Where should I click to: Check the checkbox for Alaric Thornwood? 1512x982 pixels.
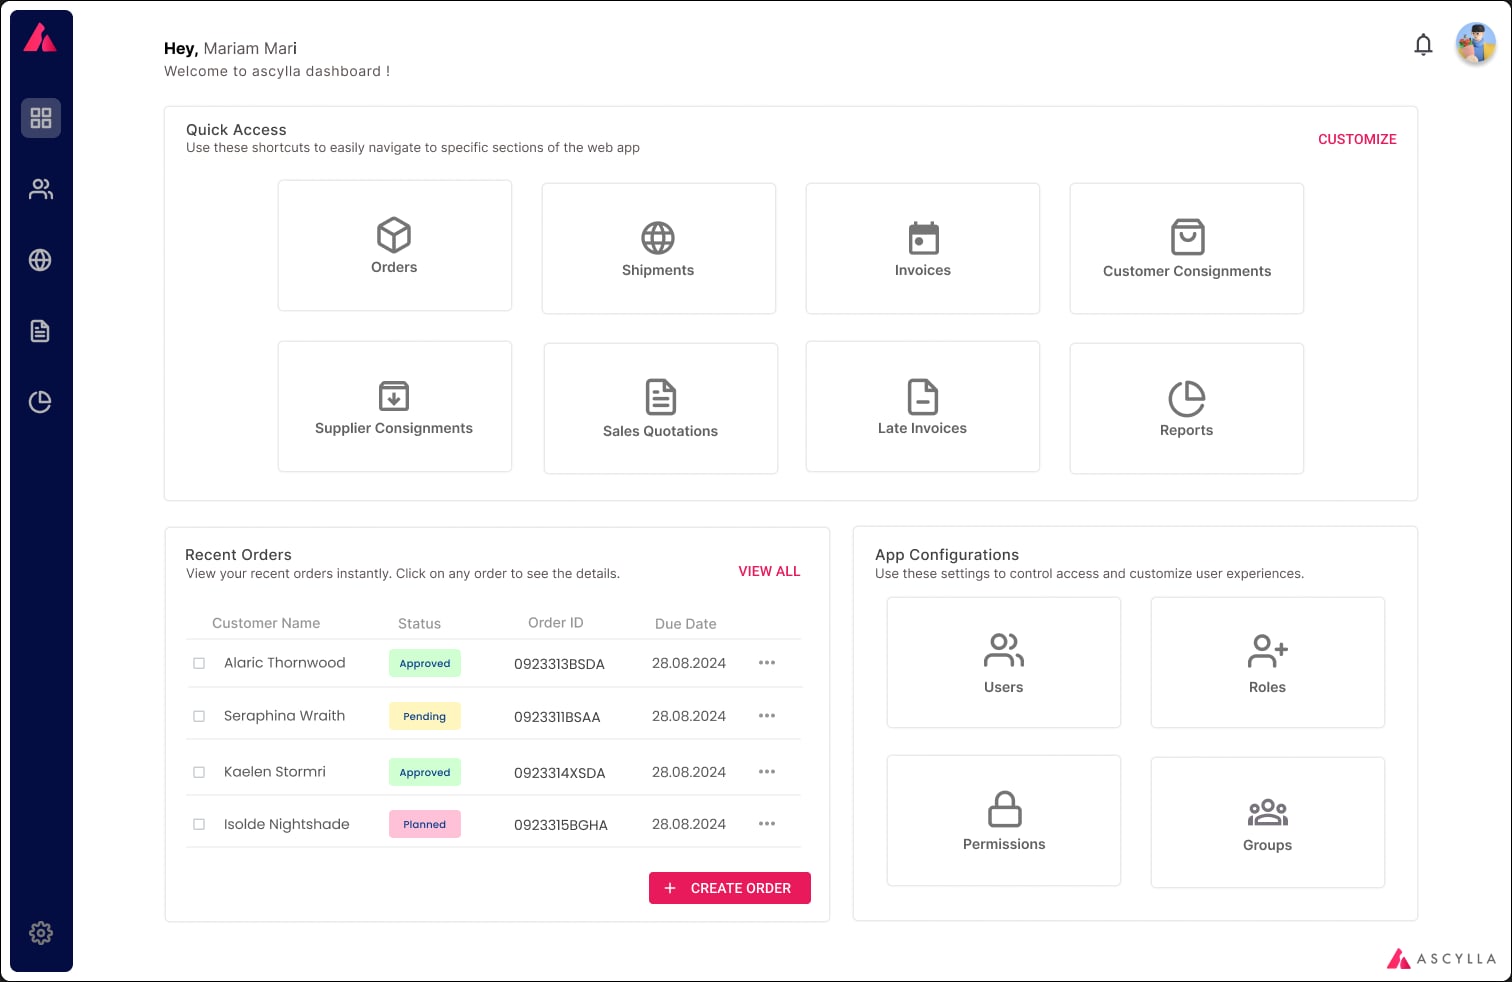tap(198, 662)
